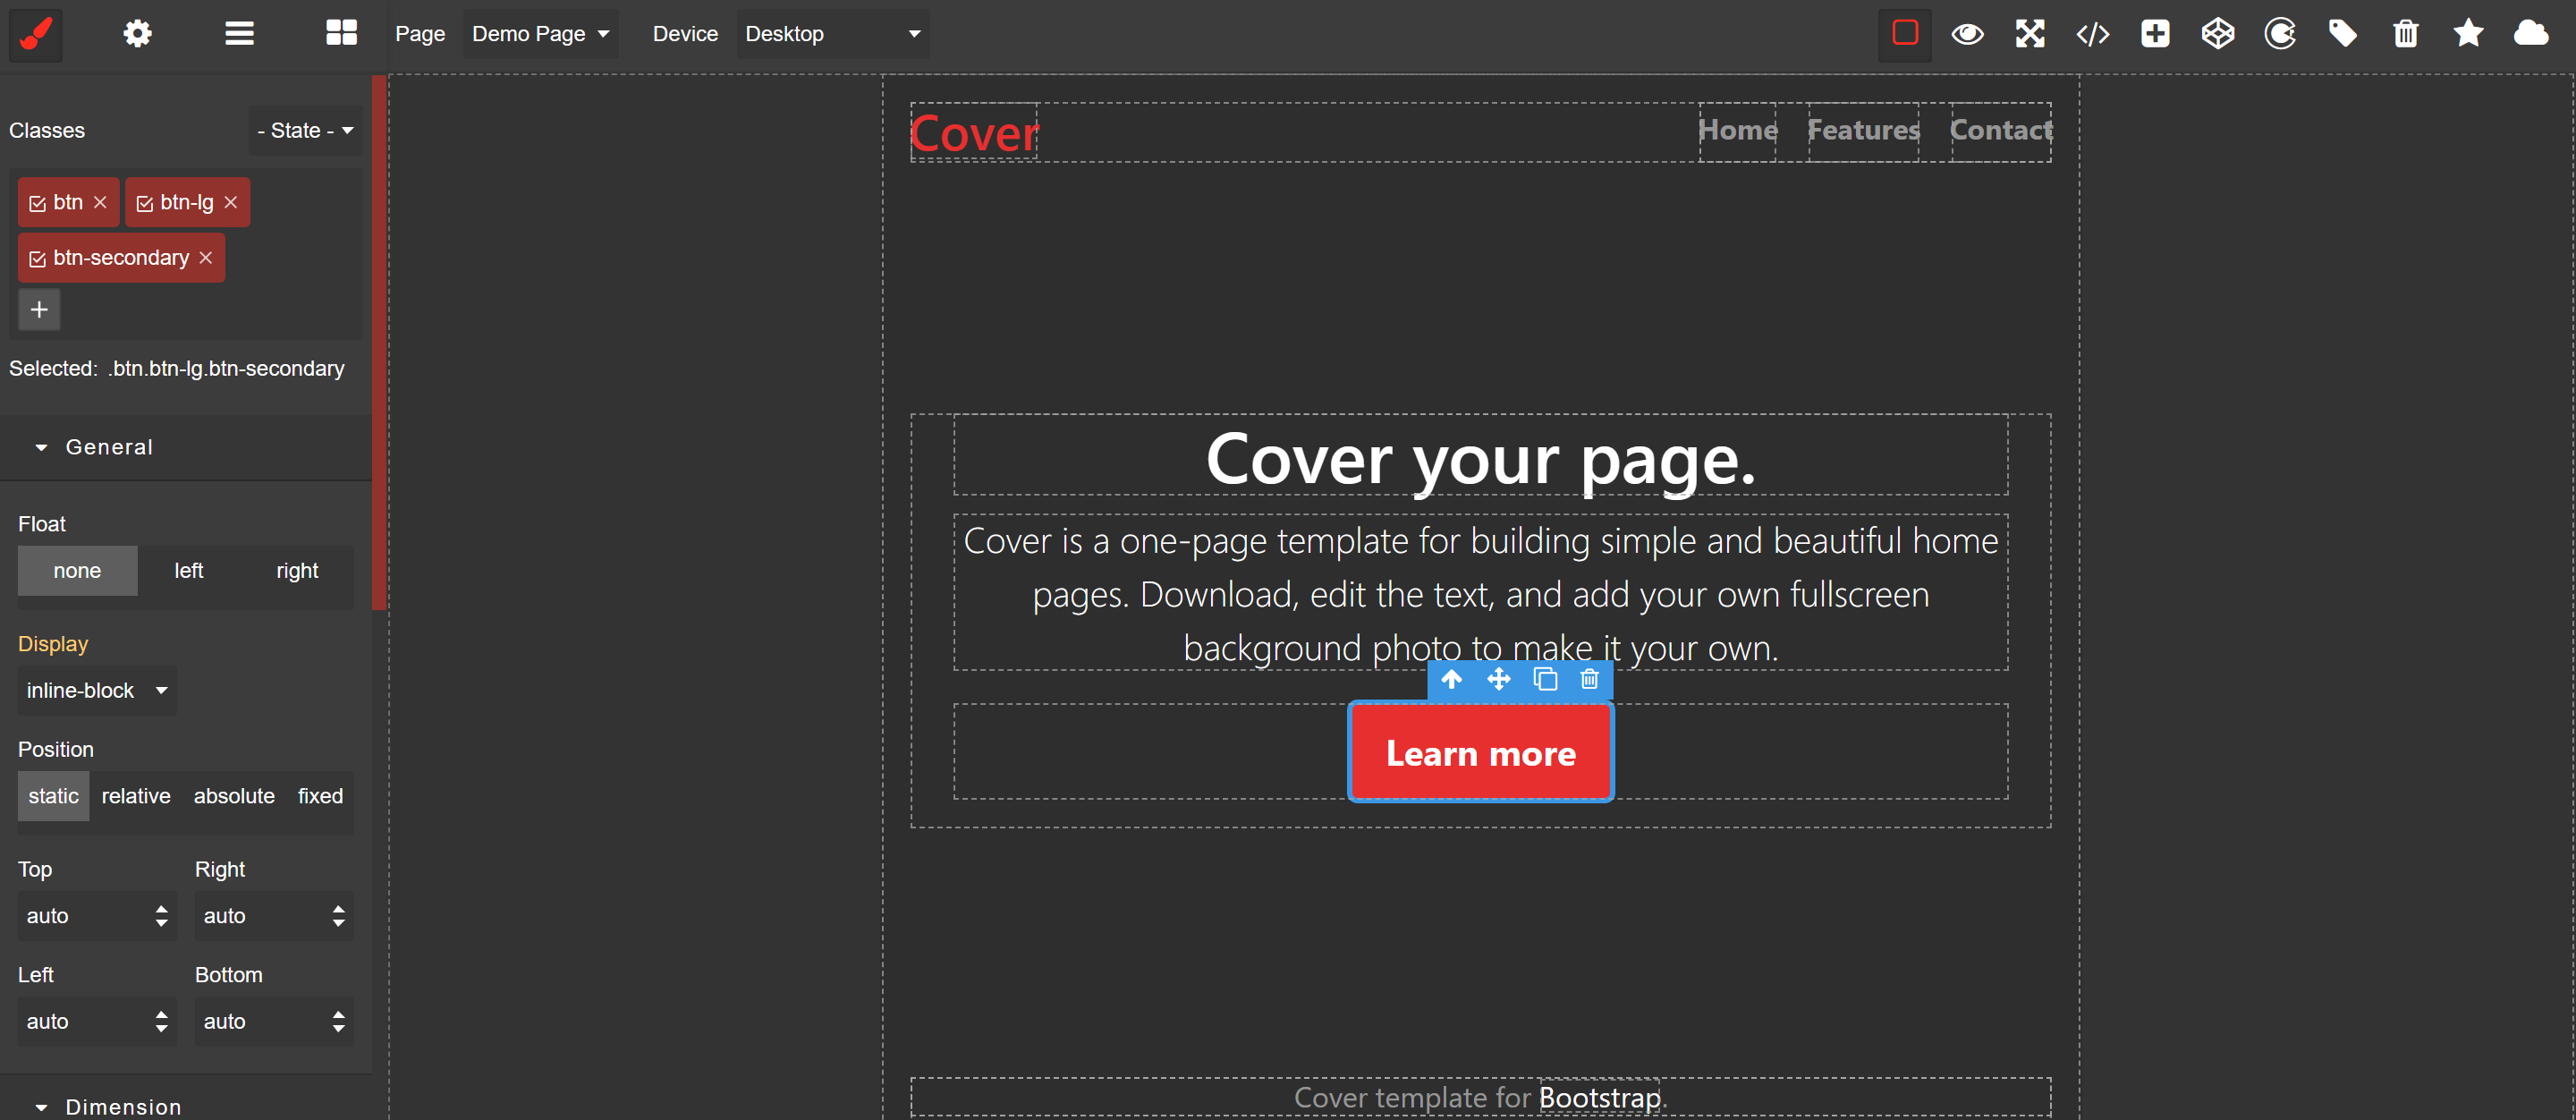The image size is (2576, 1120).
Task: Open the blocks grid panel
Action: click(341, 34)
